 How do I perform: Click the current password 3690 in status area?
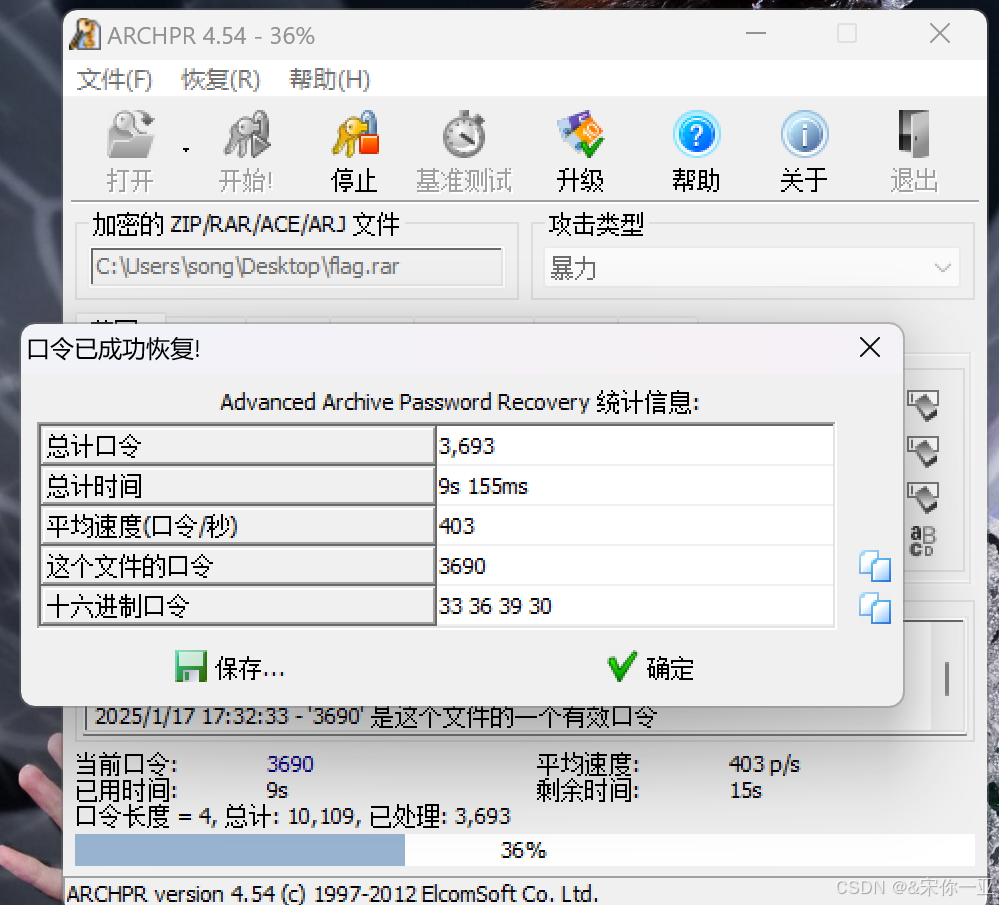coord(290,764)
